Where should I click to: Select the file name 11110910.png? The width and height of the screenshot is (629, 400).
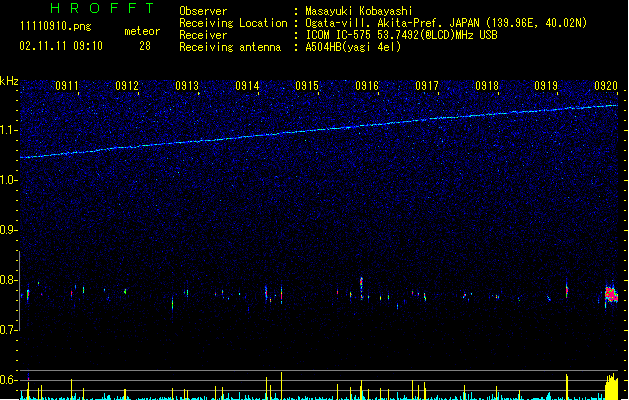click(56, 26)
